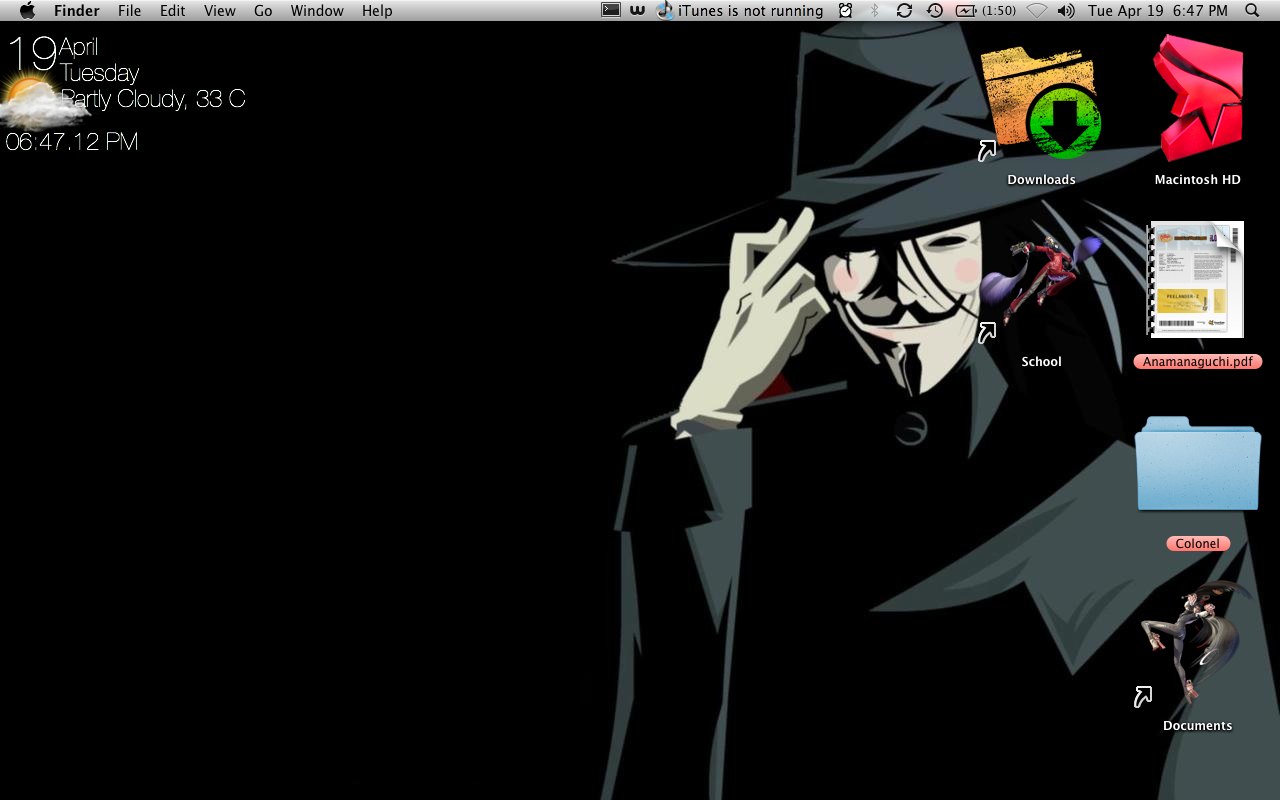The width and height of the screenshot is (1280, 800).
Task: Click the date and time clock
Action: click(x=1158, y=11)
